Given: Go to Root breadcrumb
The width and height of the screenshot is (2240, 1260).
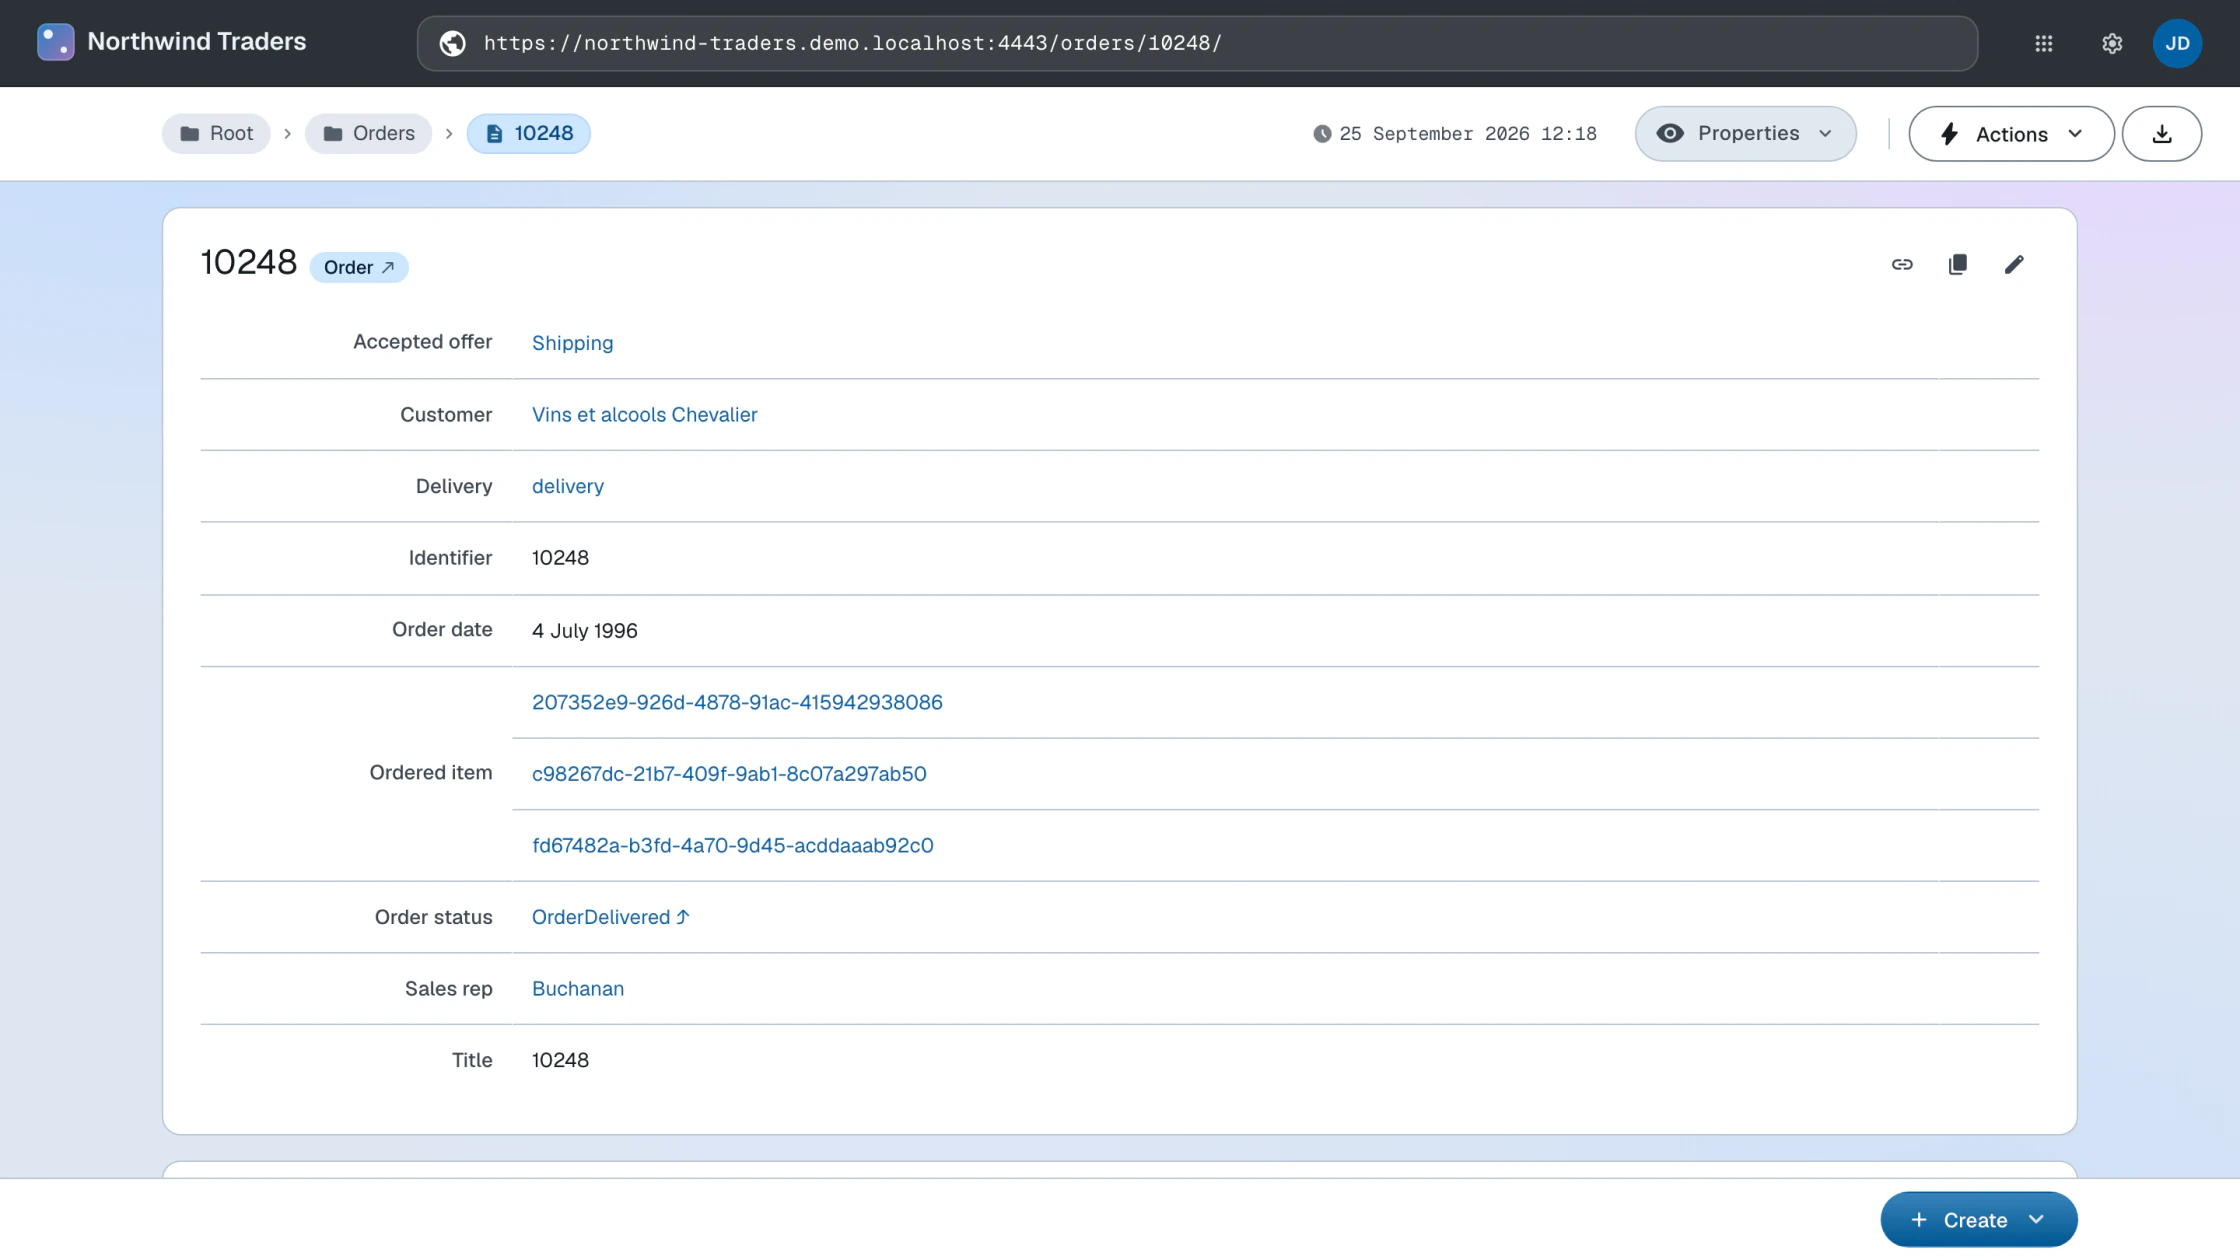Looking at the screenshot, I should pyautogui.click(x=216, y=134).
